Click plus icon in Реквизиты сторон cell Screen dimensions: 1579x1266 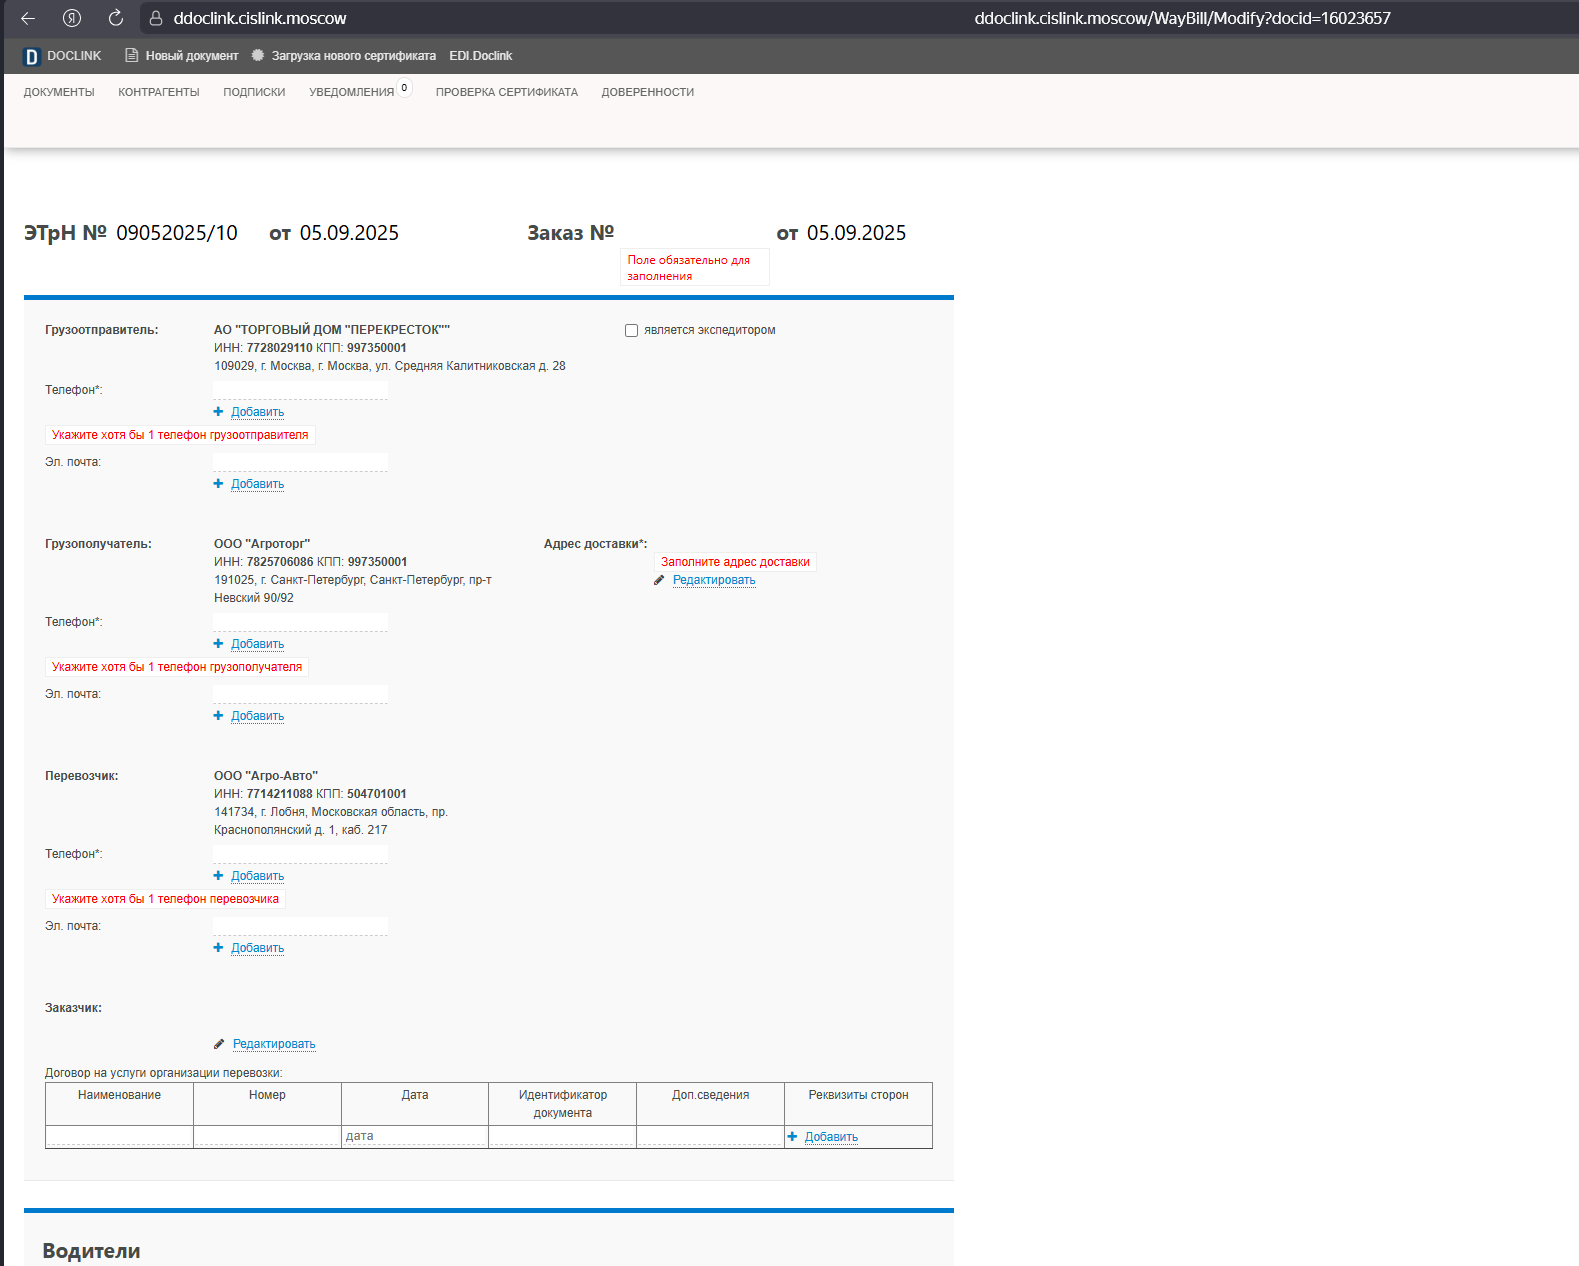coord(792,1137)
